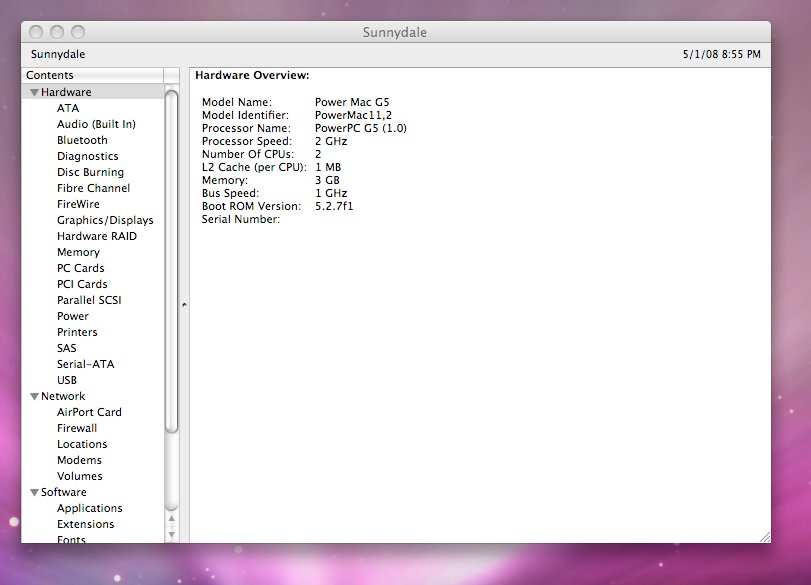
Task: Select Firewall under Network
Action: coord(77,428)
